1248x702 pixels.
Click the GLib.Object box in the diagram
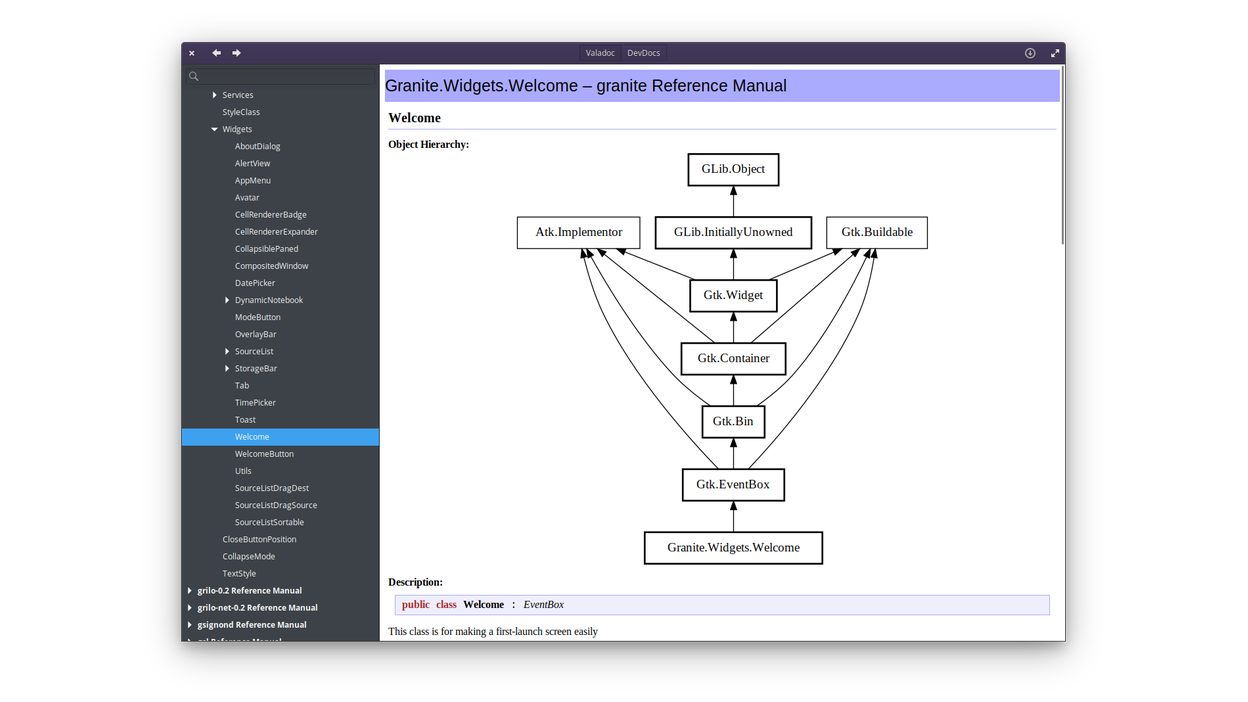click(x=733, y=169)
